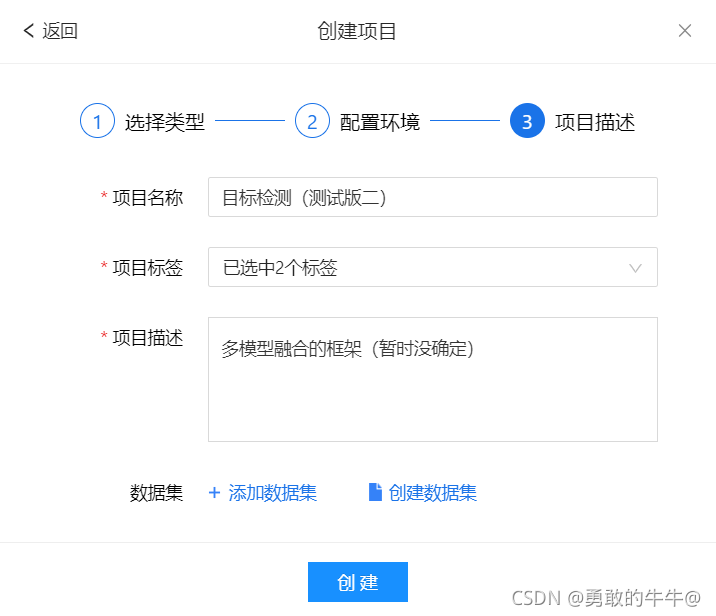Open the 创建数据集 link
This screenshot has height=616, width=716.
[432, 493]
